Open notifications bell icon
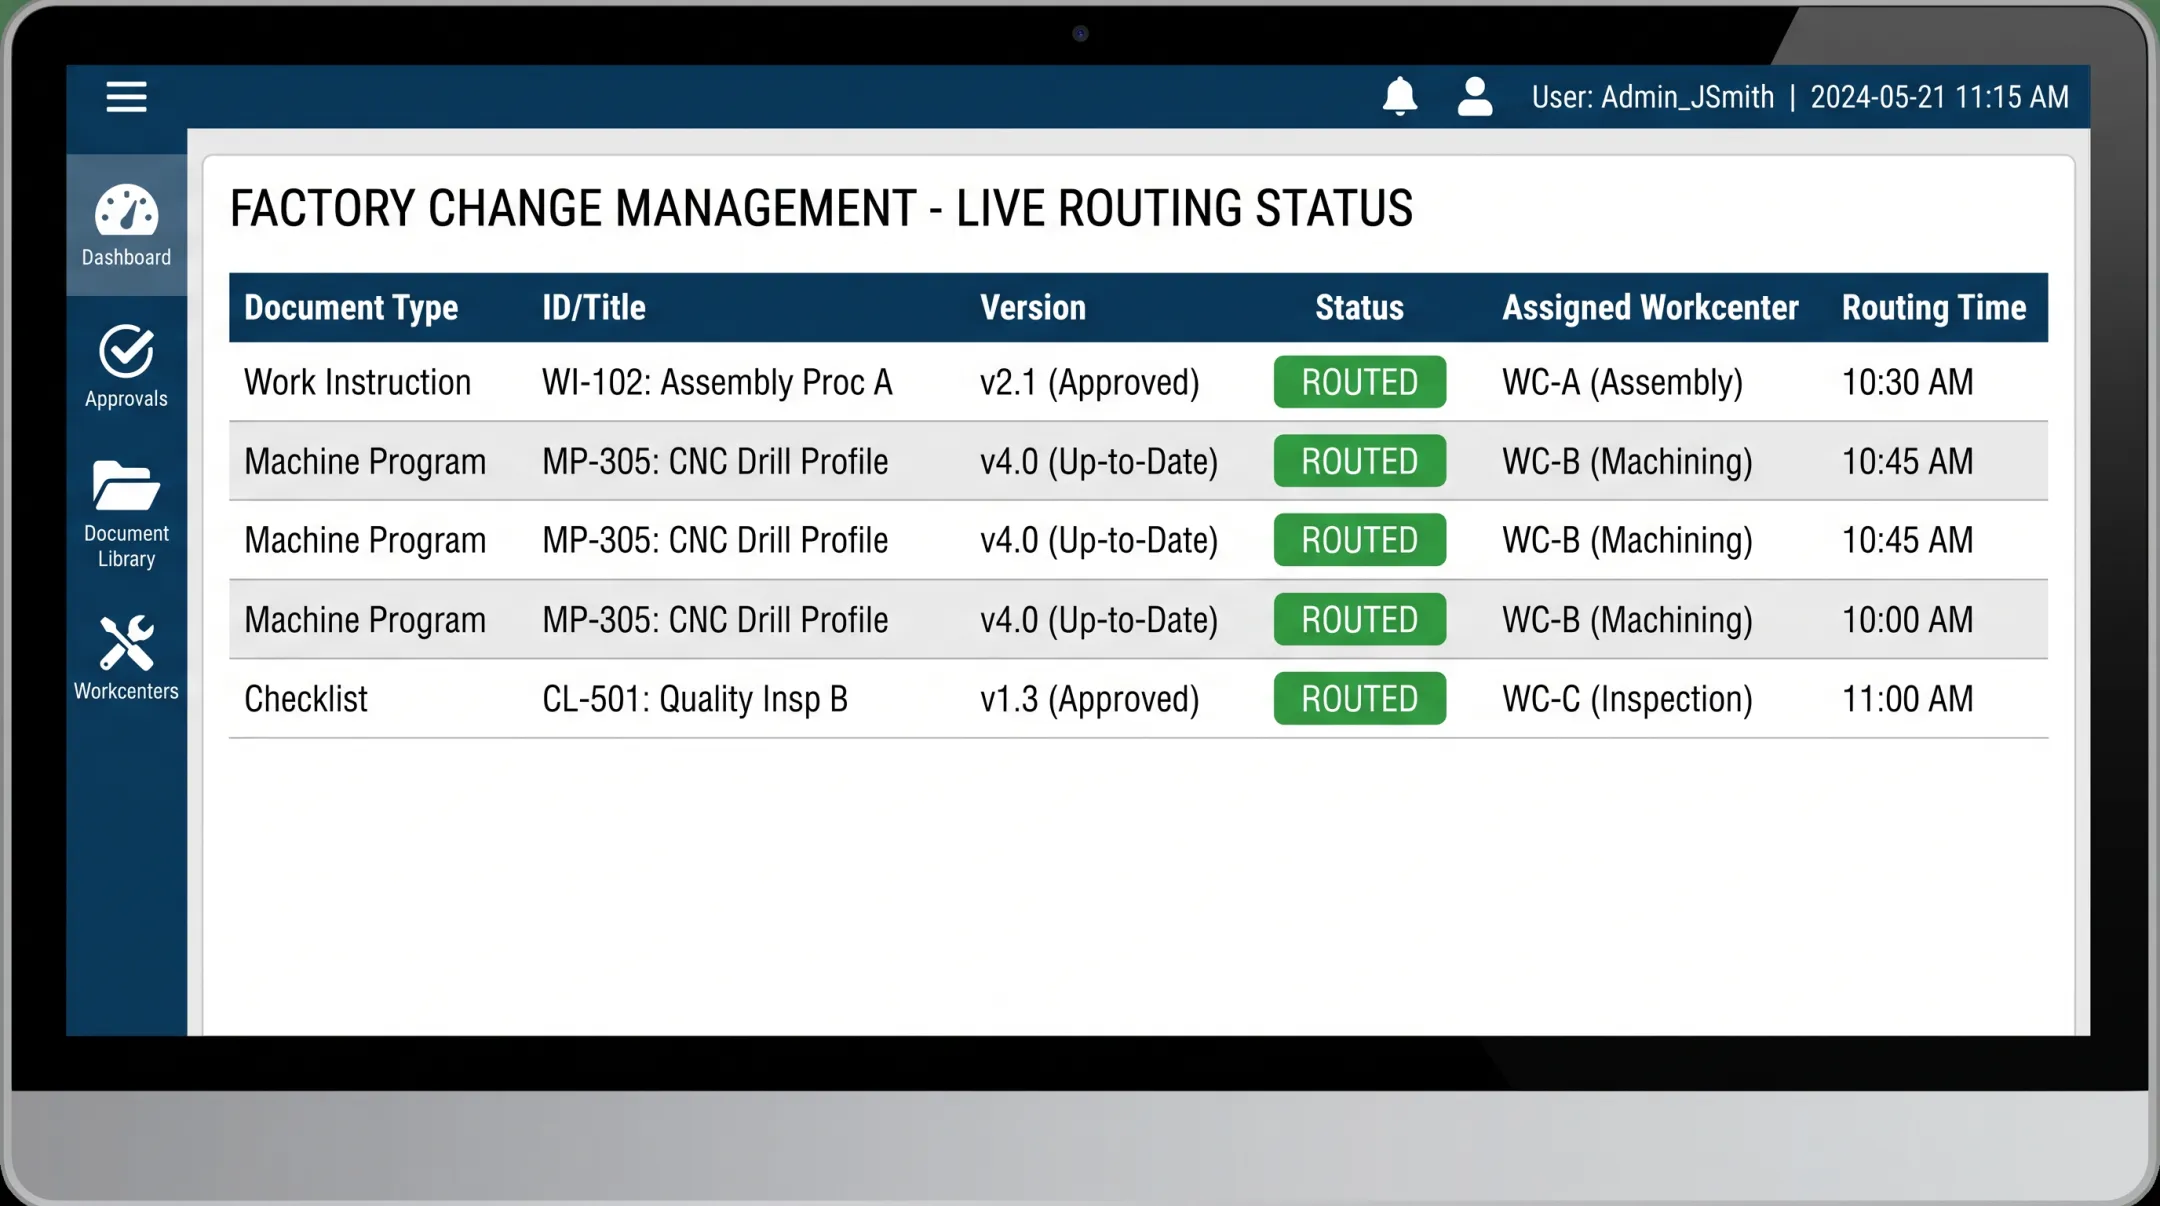 (1400, 96)
